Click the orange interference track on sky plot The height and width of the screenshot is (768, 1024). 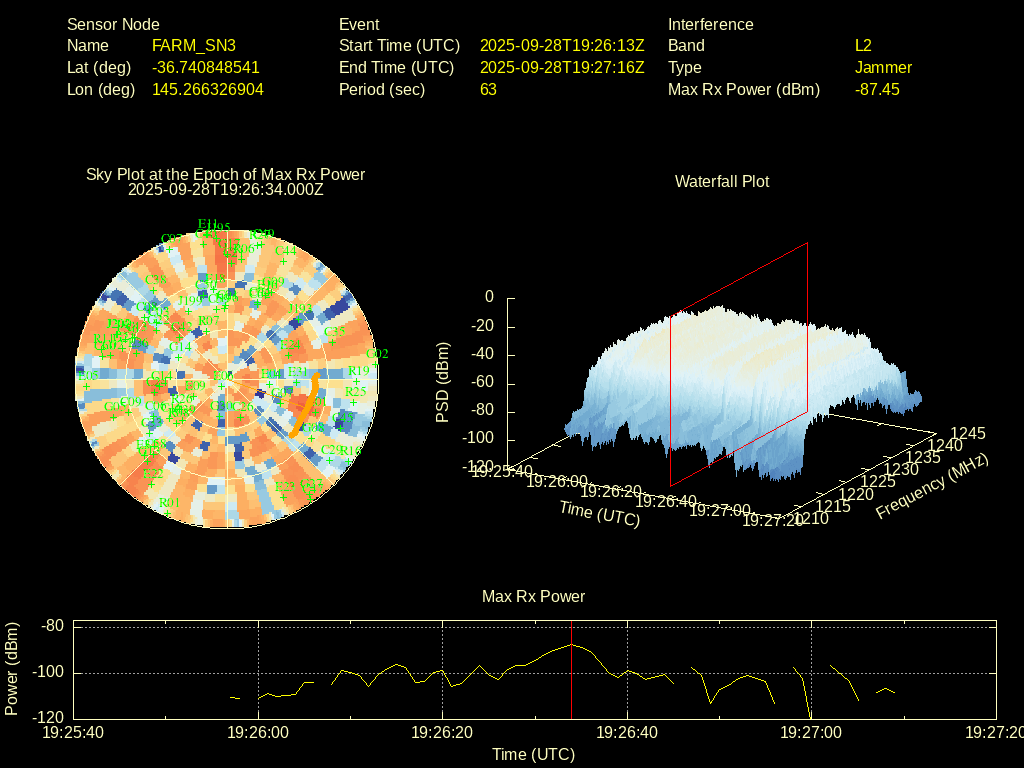tap(308, 403)
